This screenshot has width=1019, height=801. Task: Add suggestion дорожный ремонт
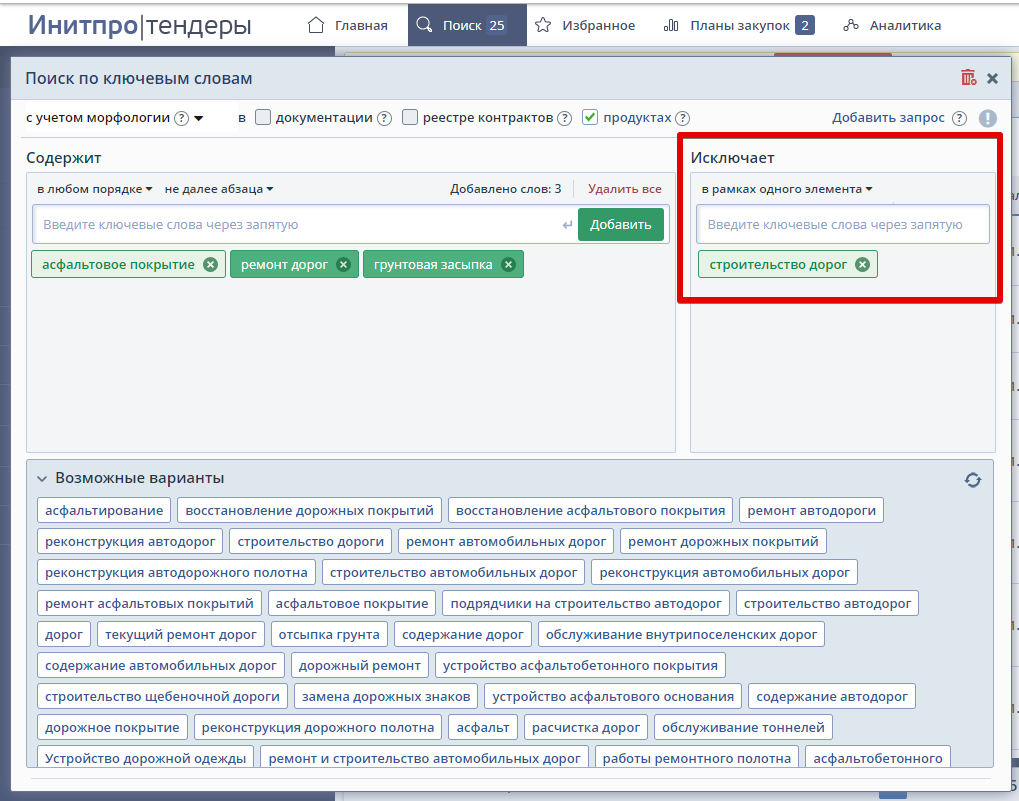[x=359, y=666]
